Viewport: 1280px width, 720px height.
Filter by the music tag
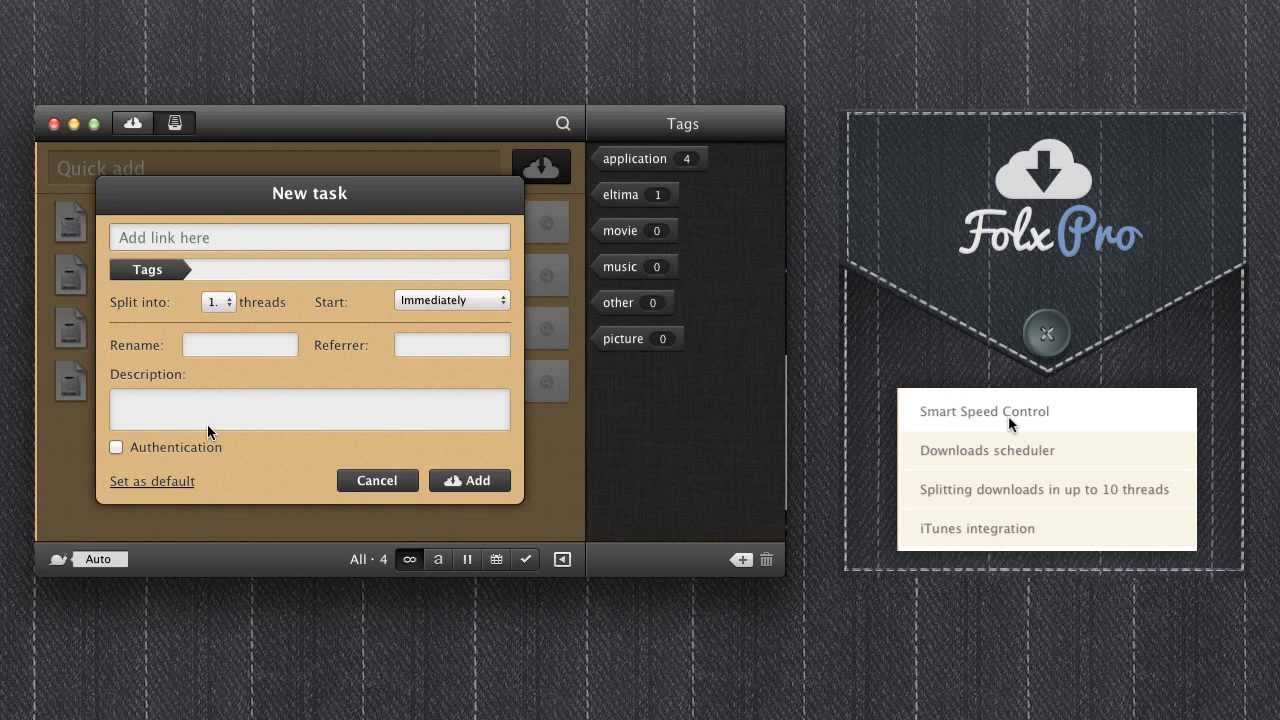(634, 267)
